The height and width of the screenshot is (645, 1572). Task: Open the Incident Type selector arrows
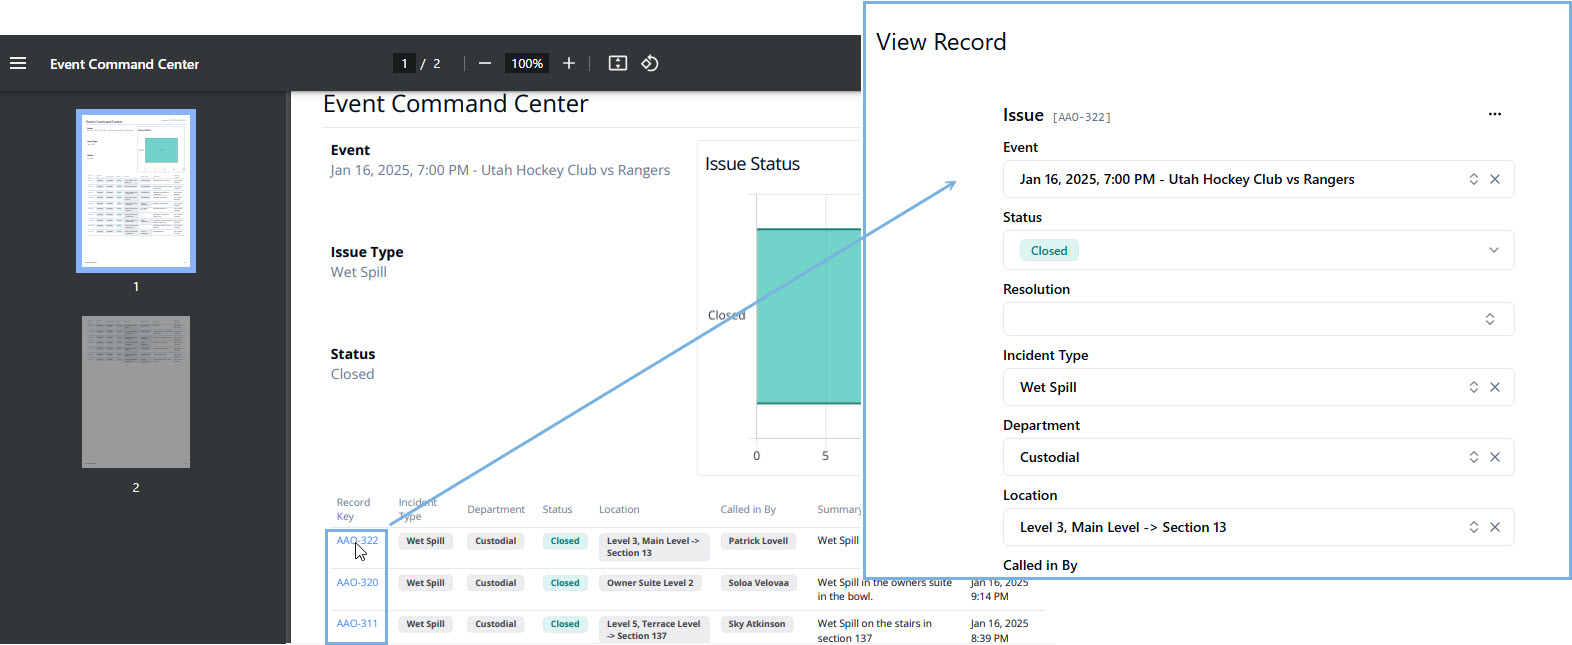[x=1473, y=387]
